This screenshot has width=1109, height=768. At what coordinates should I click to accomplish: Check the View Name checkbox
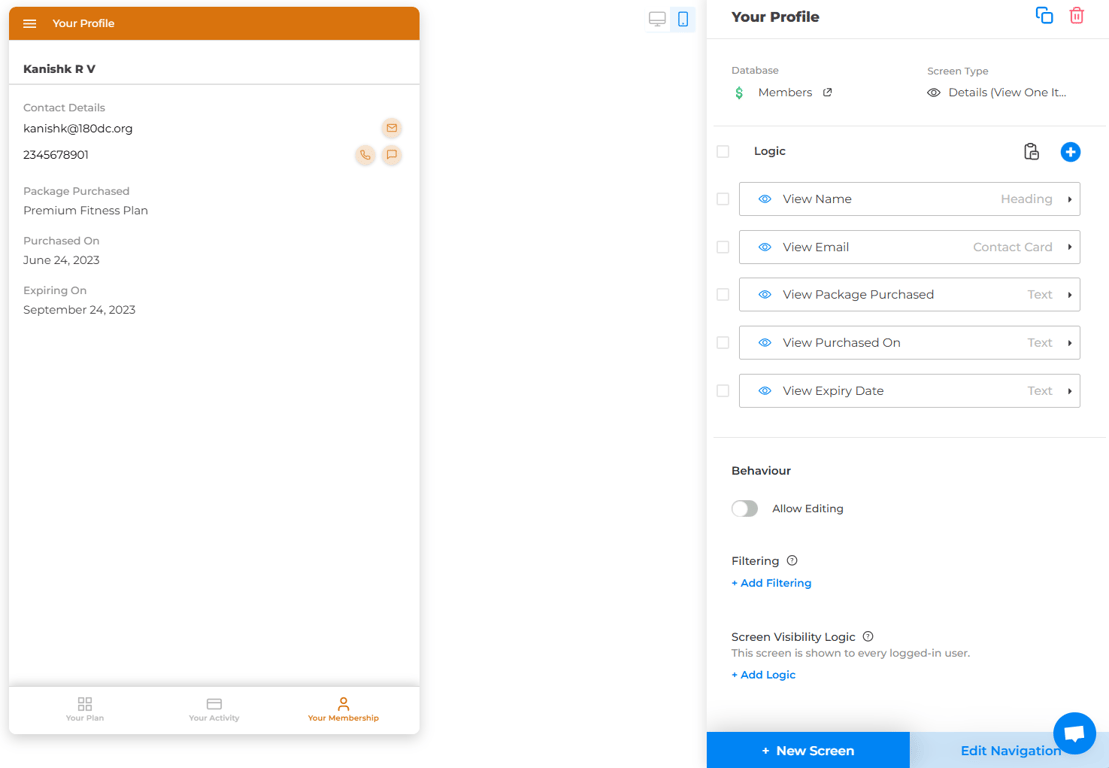pos(723,199)
